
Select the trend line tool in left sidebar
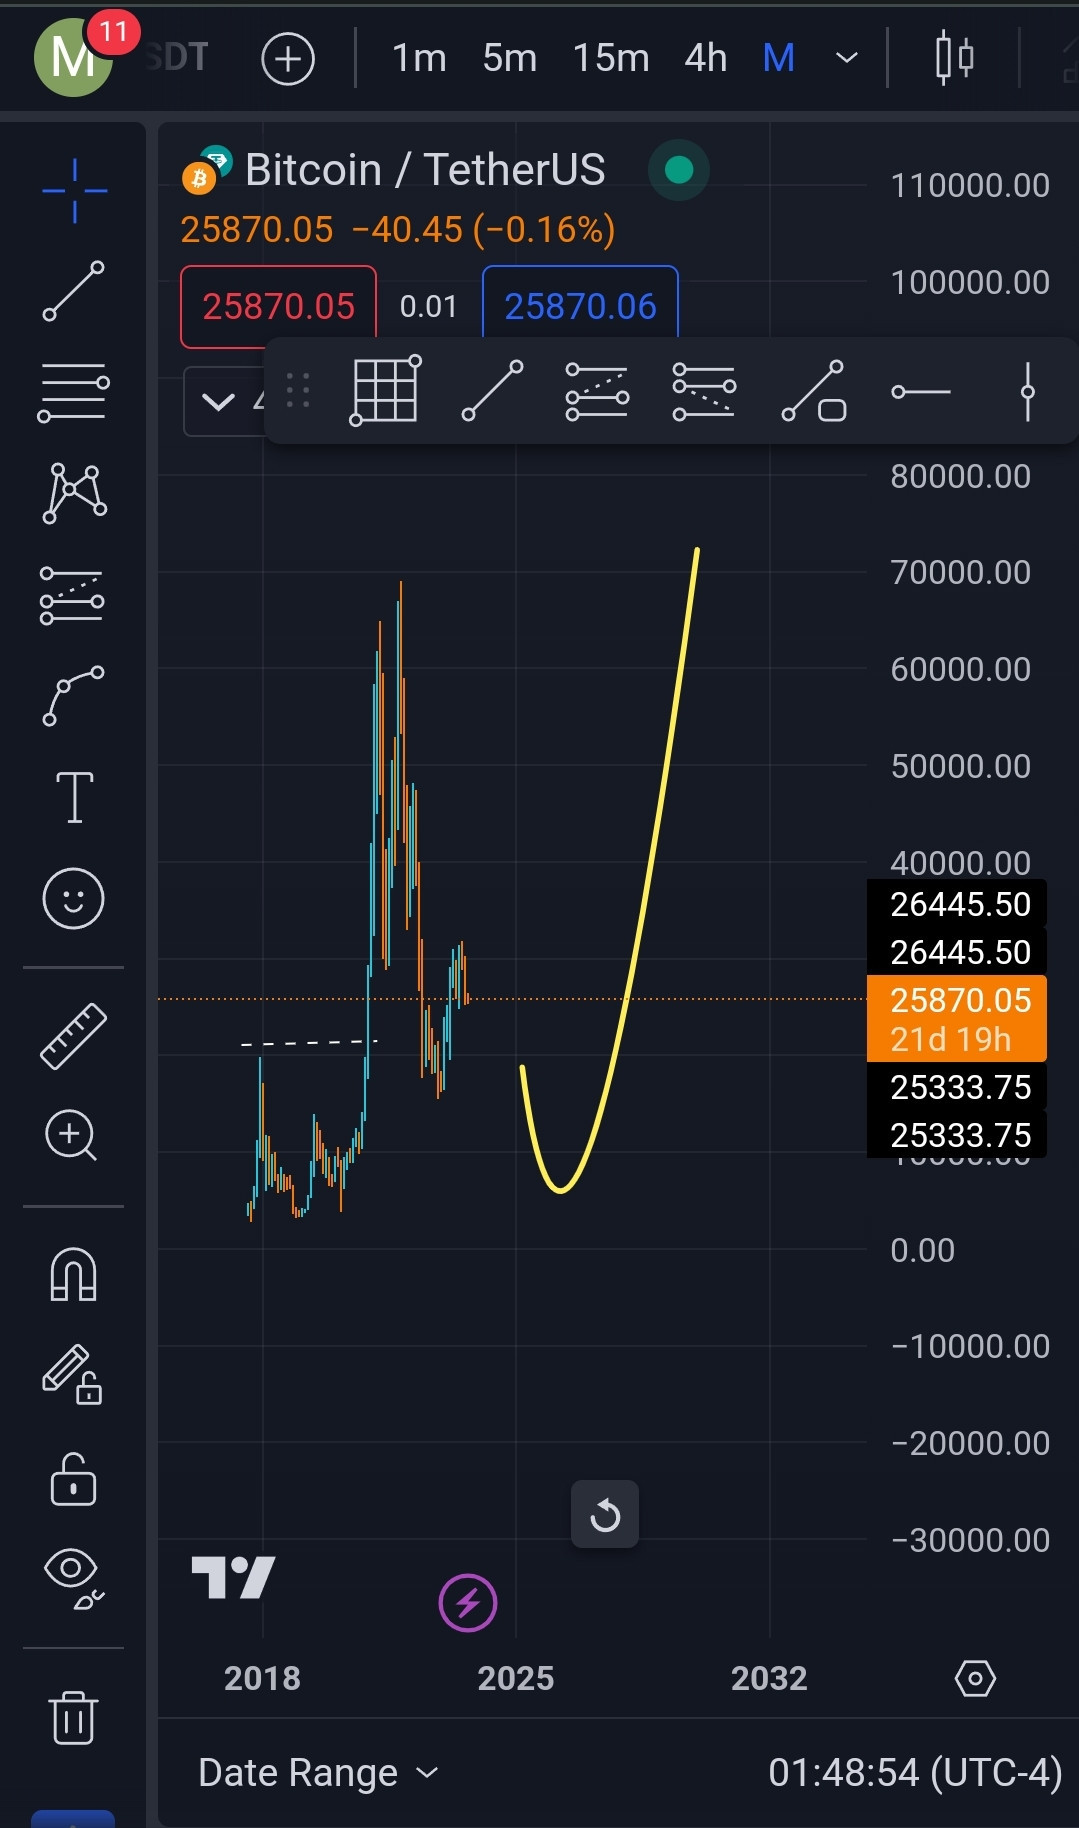point(74,290)
